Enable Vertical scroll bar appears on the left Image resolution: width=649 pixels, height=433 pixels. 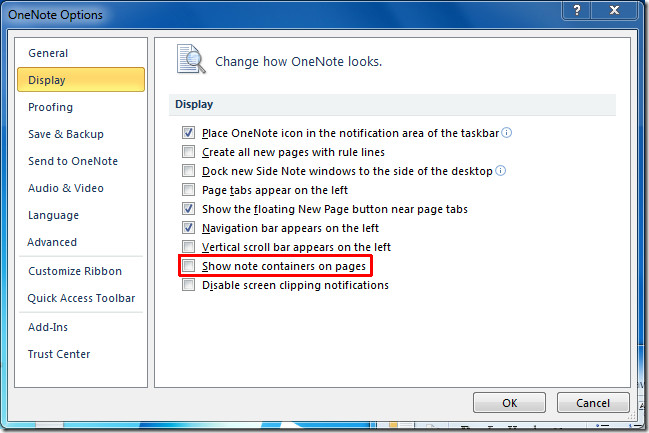coord(188,247)
